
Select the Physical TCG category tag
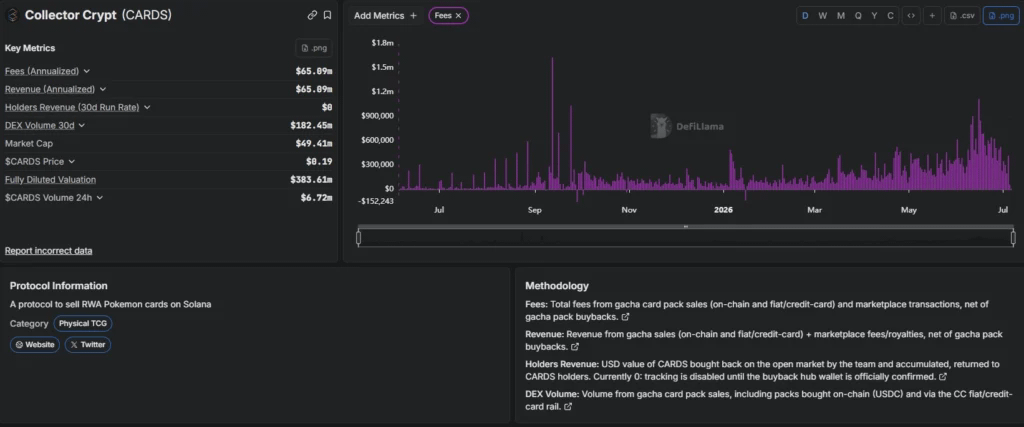tap(83, 323)
